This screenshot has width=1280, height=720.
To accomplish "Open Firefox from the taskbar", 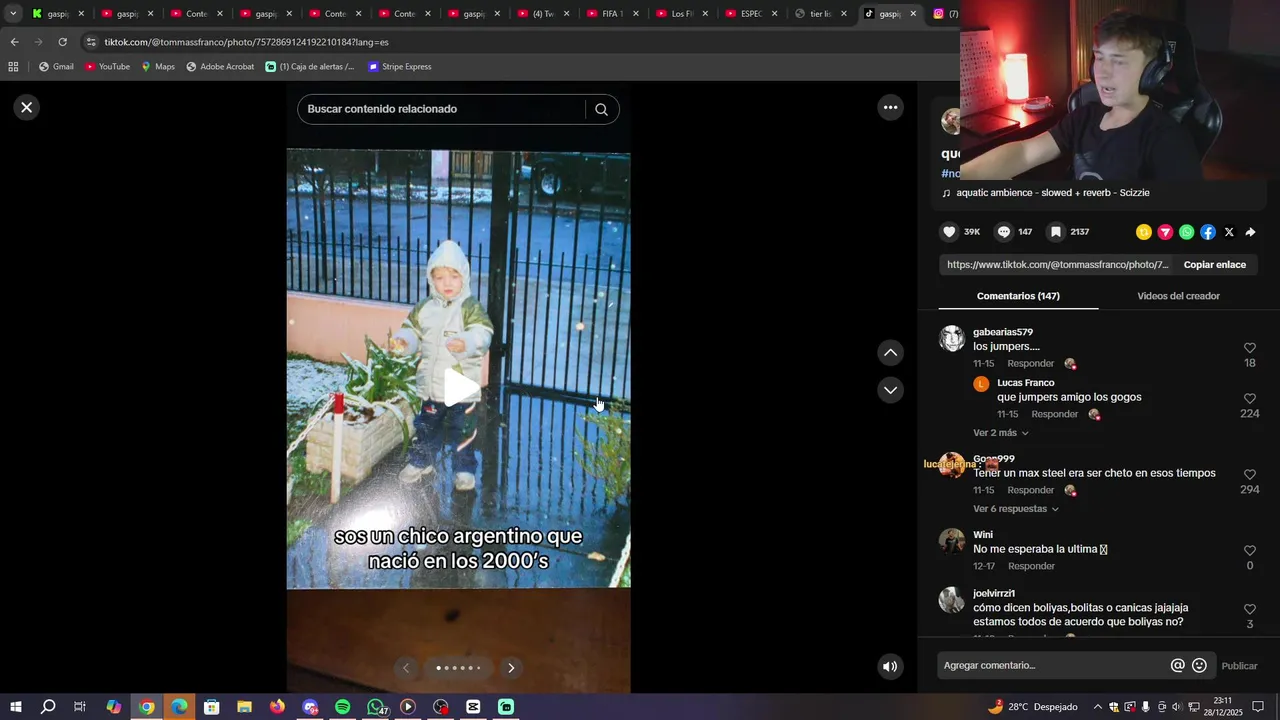I will pyautogui.click(x=277, y=707).
